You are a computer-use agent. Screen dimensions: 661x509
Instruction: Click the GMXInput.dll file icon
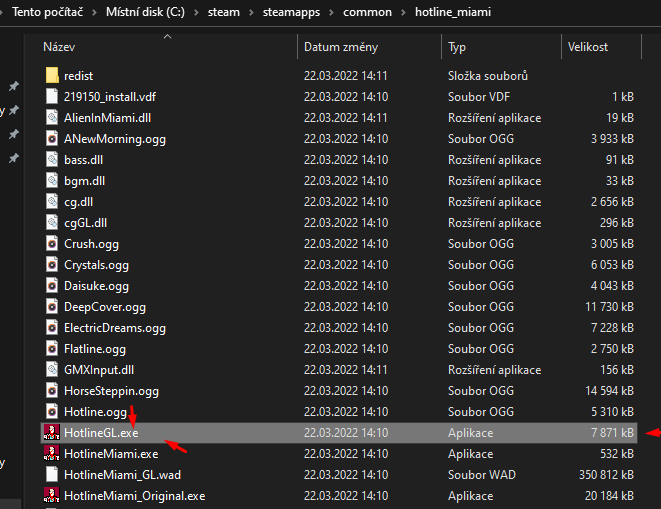click(x=52, y=370)
